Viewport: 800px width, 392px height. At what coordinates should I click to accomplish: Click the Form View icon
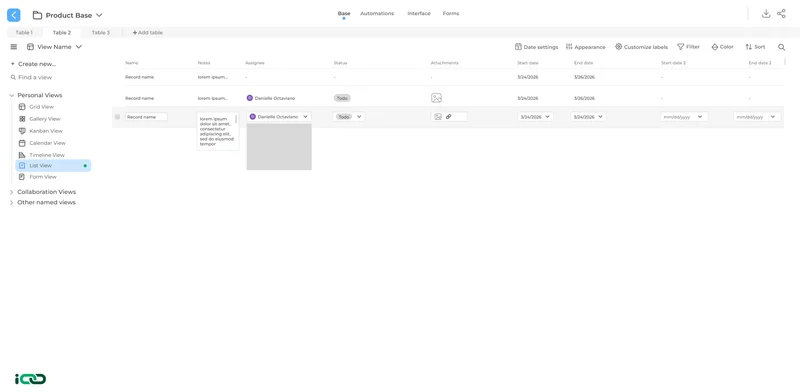22,177
